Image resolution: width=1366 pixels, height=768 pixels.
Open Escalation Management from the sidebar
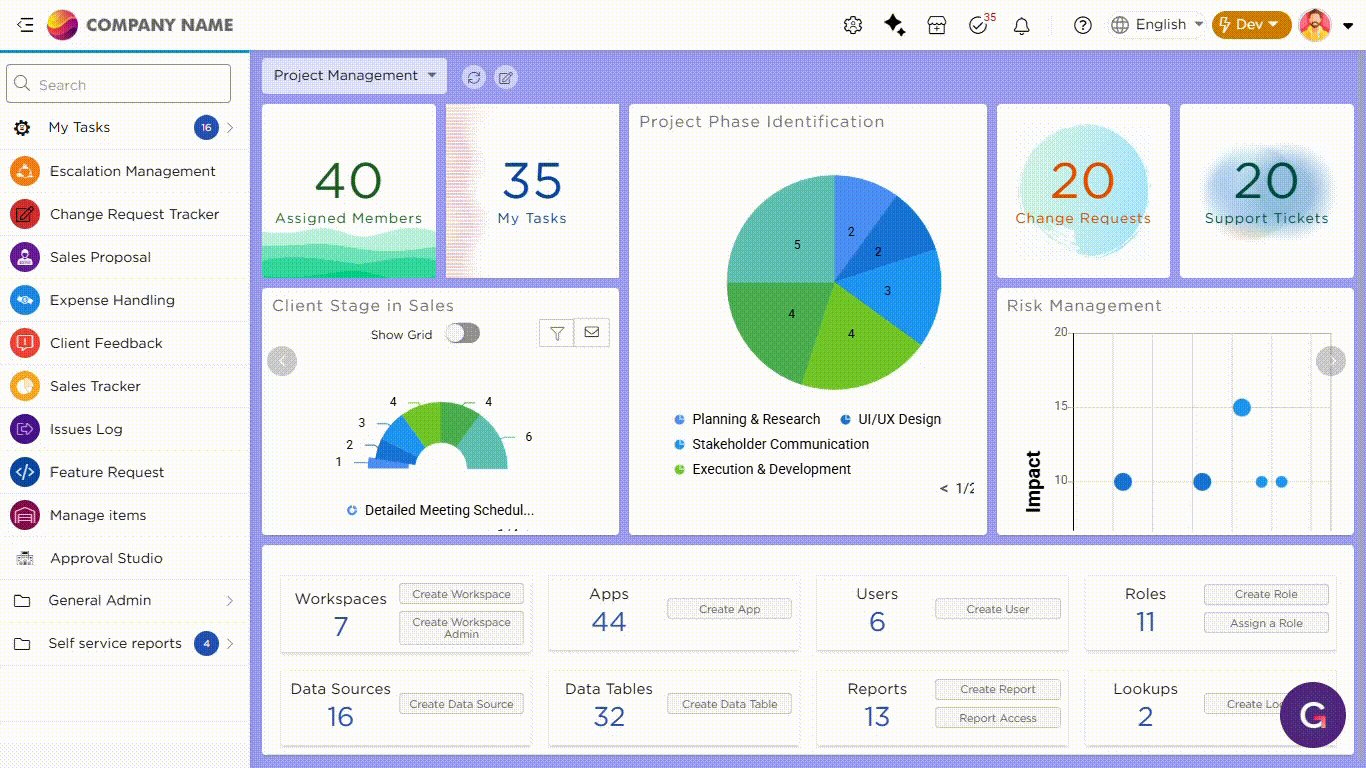(132, 172)
